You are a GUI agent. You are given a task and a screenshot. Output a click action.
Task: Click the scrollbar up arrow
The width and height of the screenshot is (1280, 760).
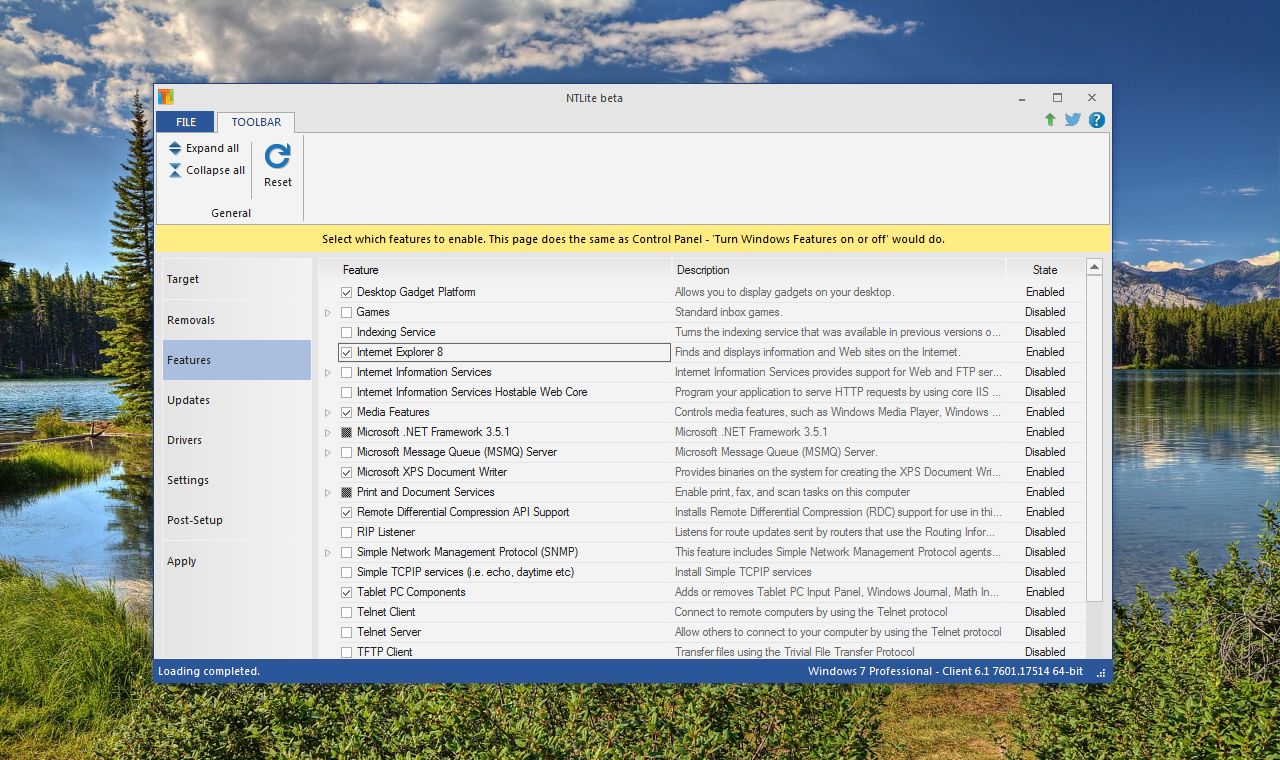click(x=1094, y=267)
